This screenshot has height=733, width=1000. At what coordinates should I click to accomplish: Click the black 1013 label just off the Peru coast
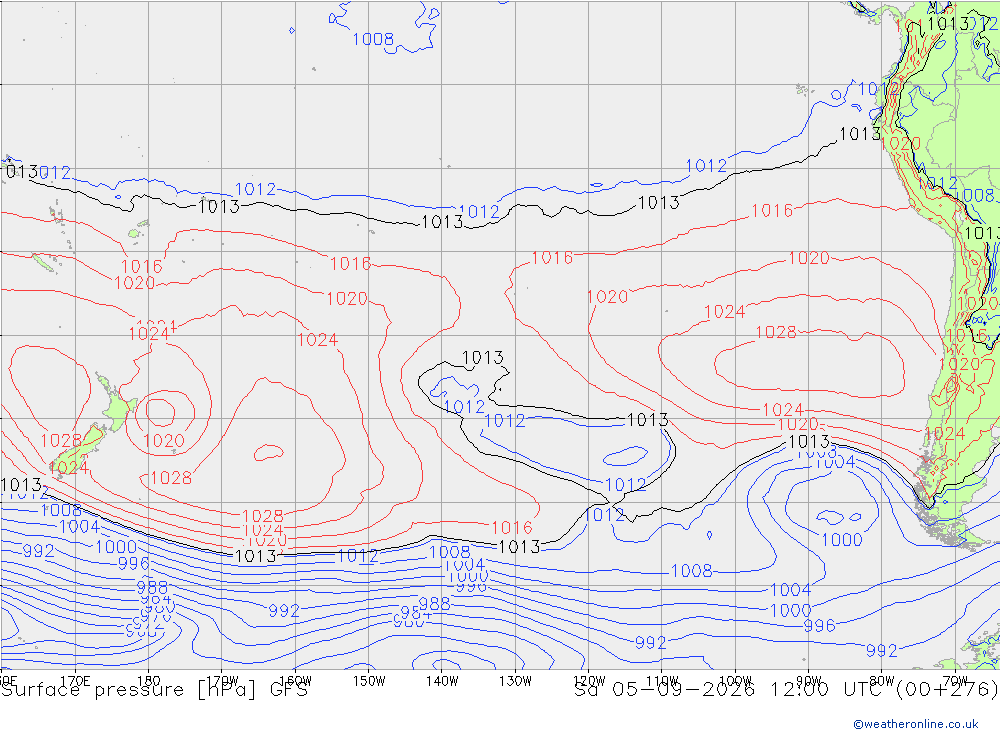[x=860, y=134]
